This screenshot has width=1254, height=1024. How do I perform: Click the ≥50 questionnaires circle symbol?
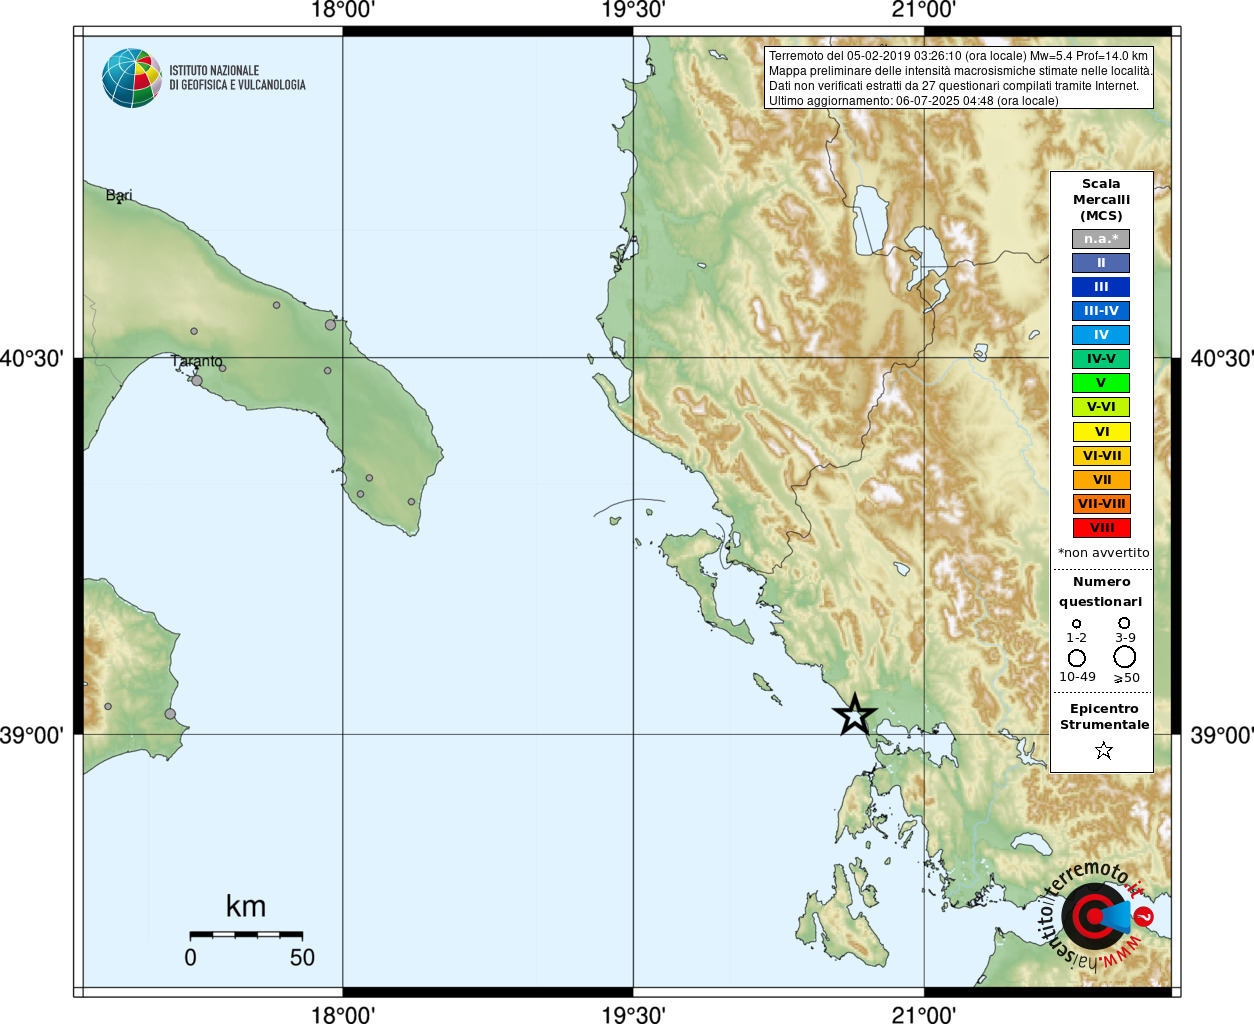[1124, 657]
